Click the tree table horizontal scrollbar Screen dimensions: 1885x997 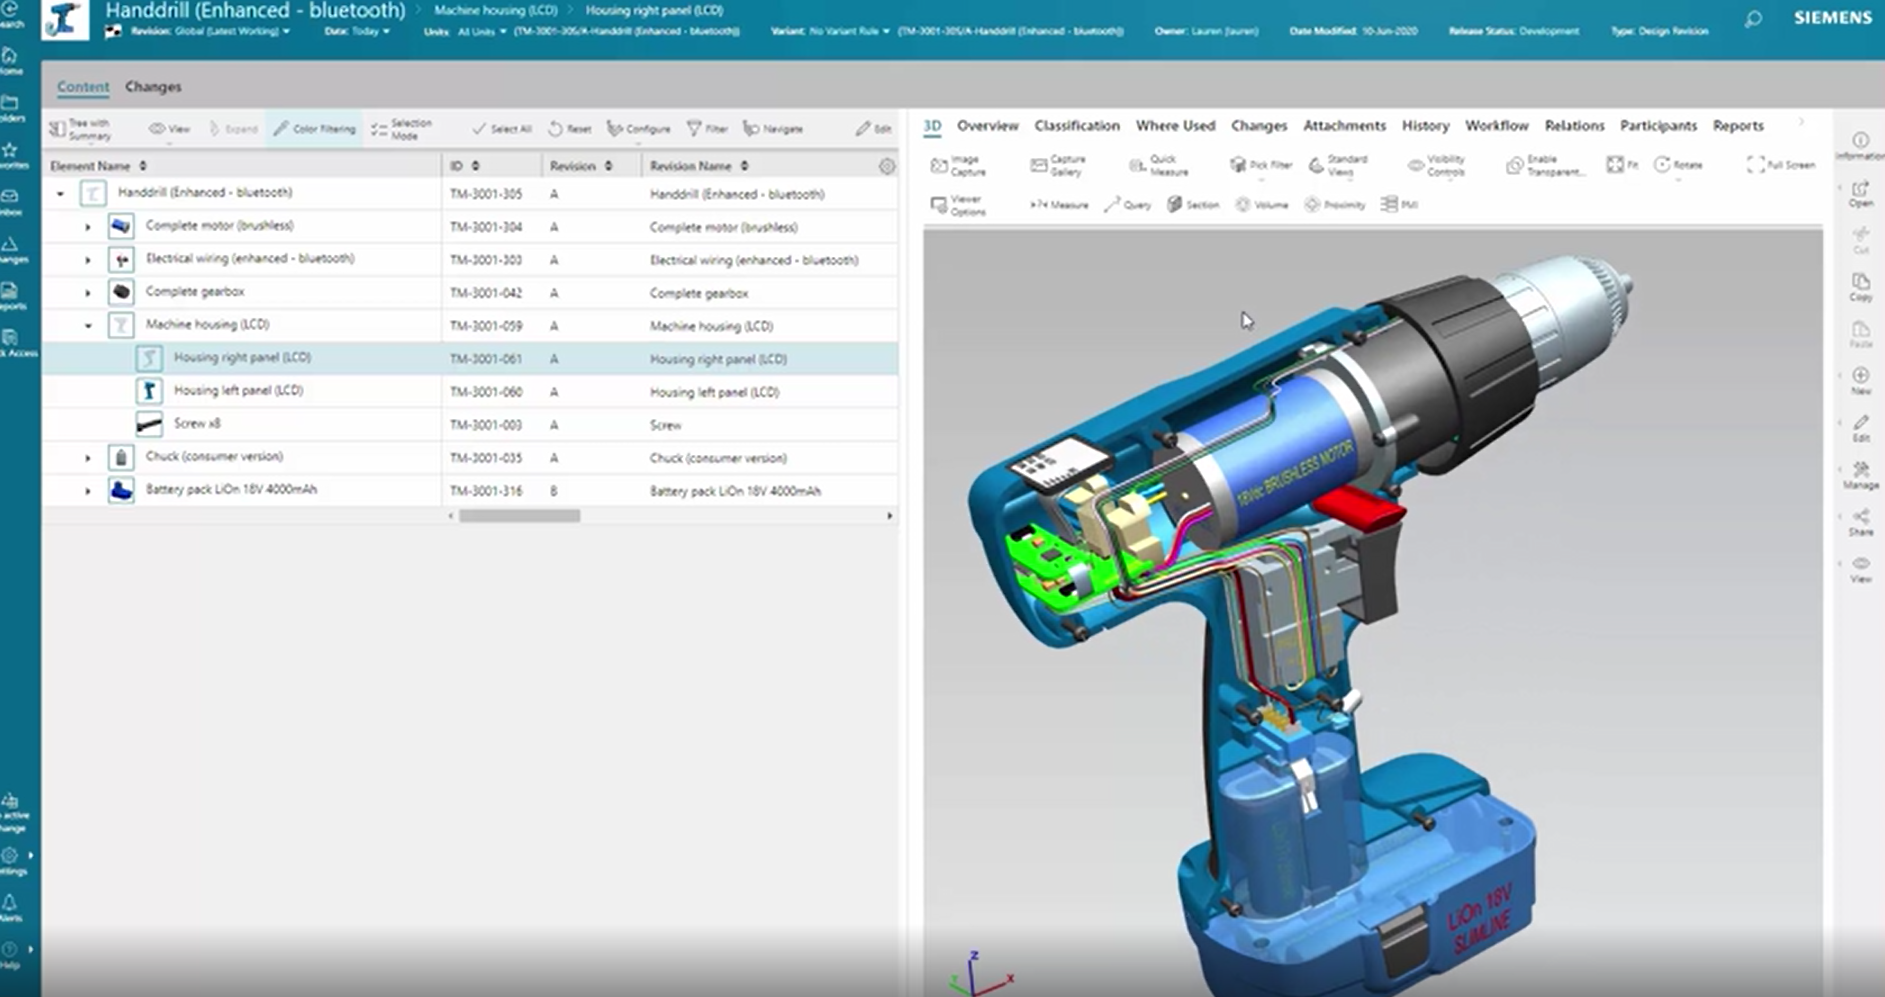coord(519,516)
